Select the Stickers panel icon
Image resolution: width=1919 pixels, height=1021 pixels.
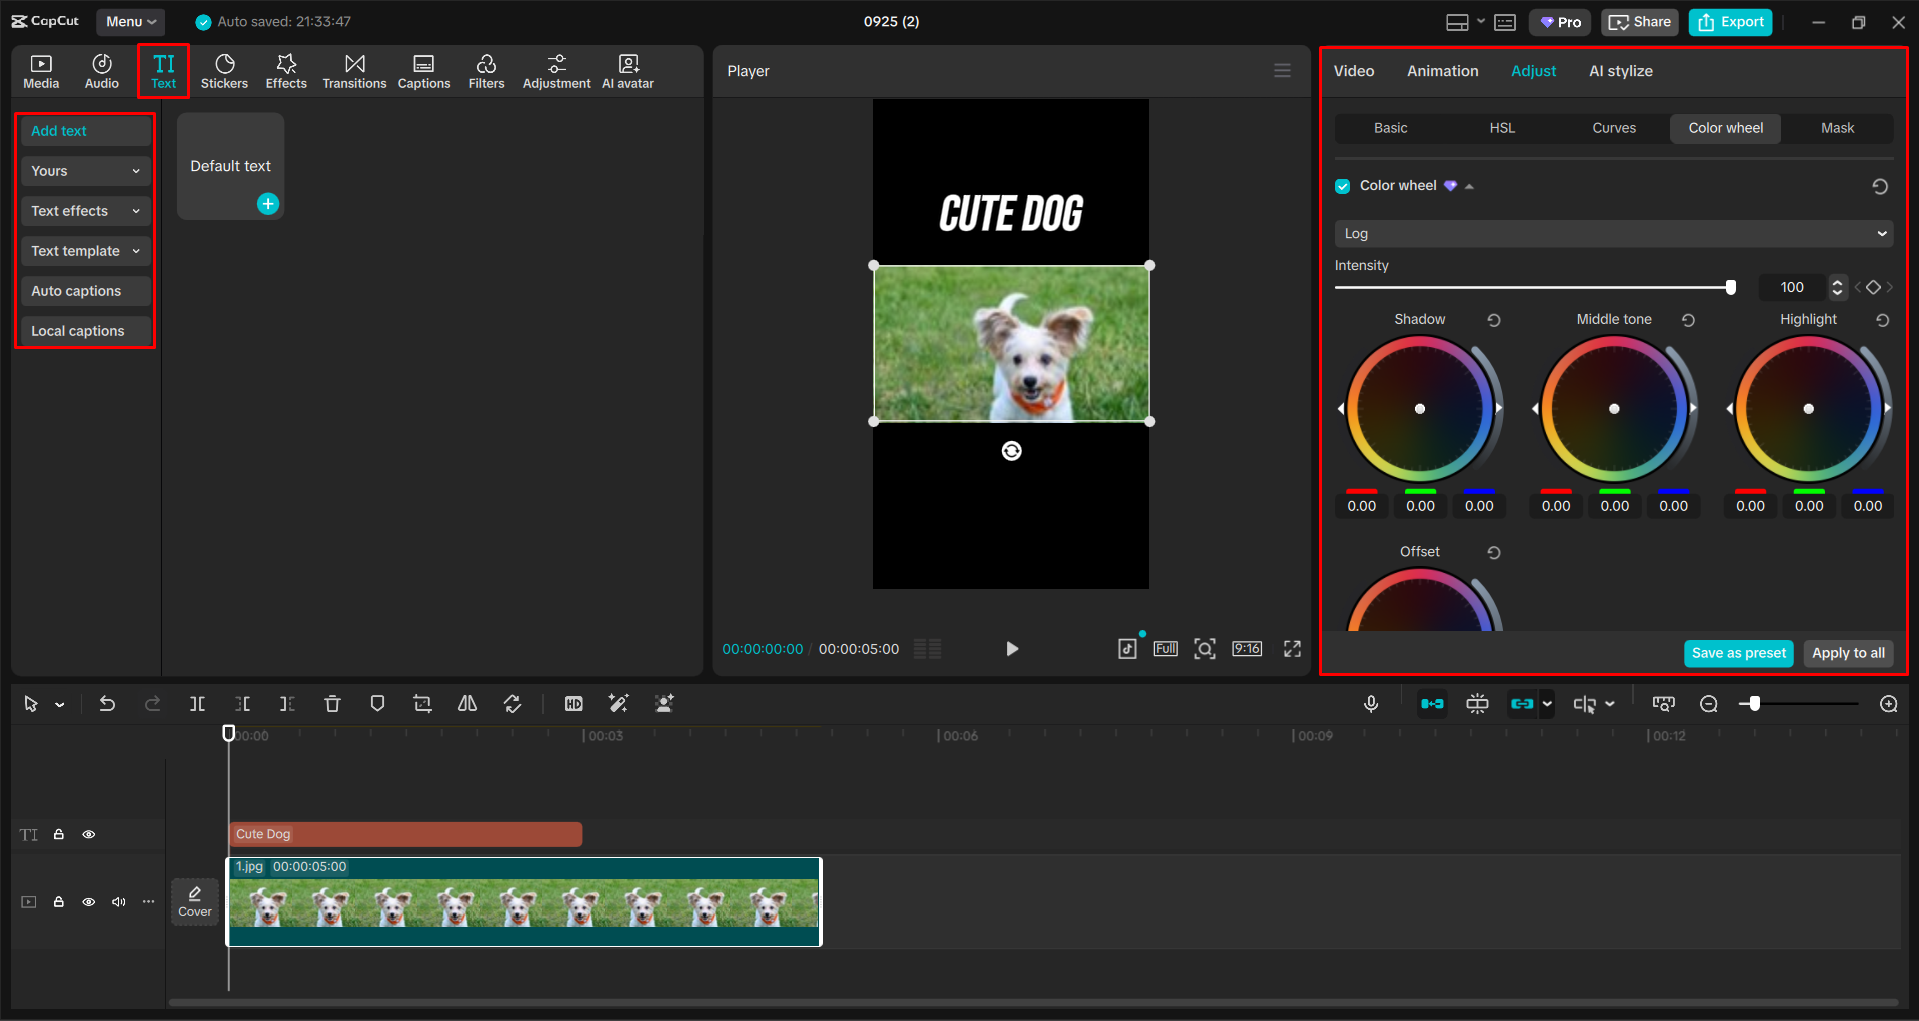point(224,70)
